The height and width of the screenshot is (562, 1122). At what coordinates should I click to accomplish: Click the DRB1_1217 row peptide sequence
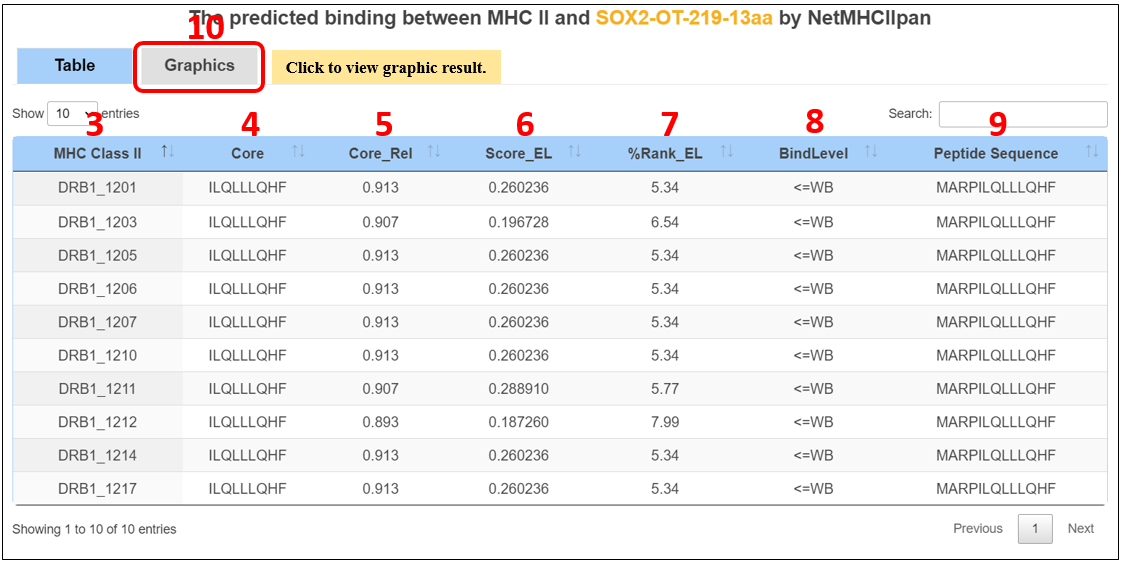tap(995, 489)
